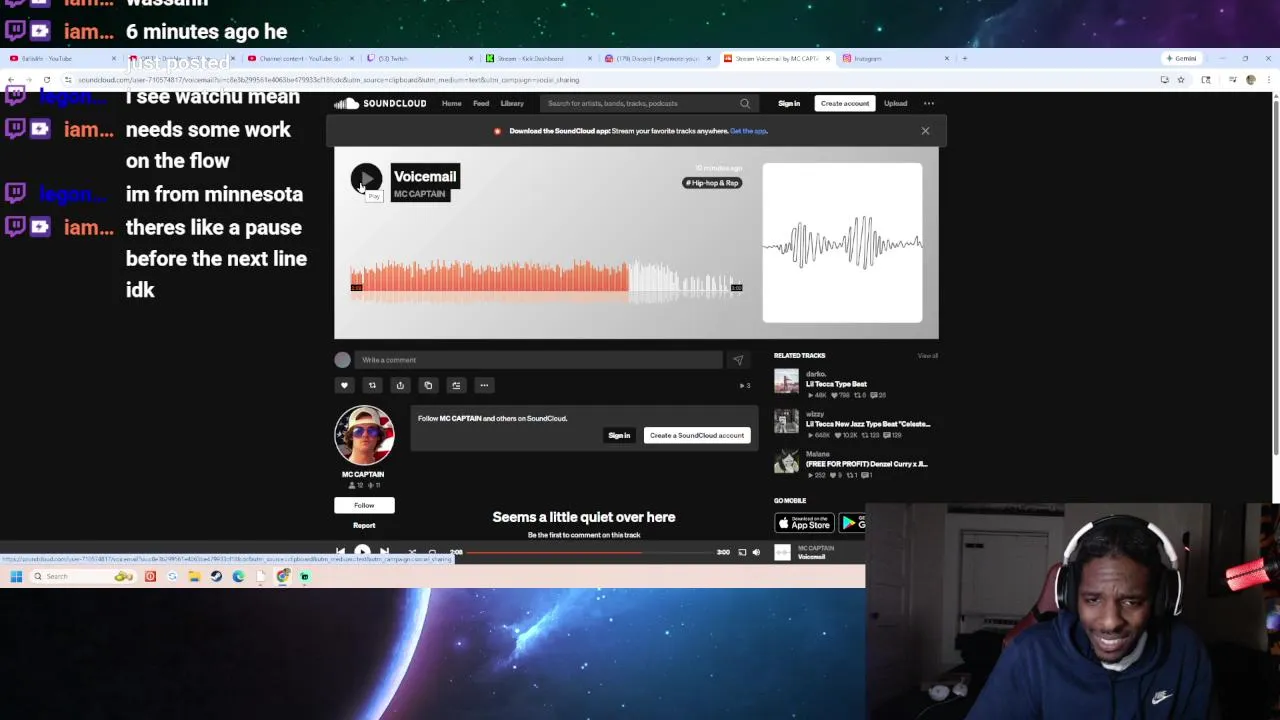
Task: Open the Feed menu item
Action: point(481,103)
